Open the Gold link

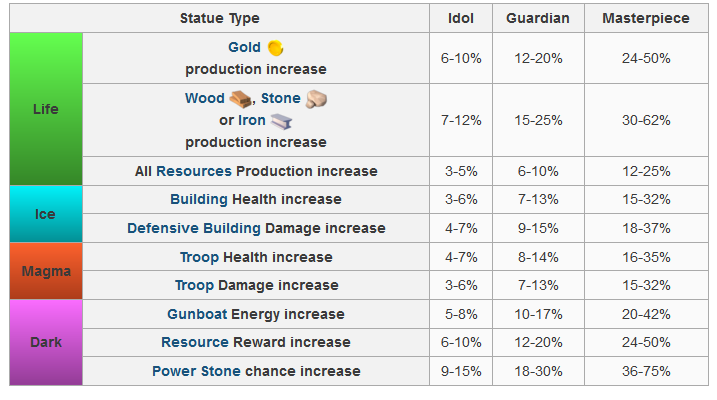pos(244,47)
